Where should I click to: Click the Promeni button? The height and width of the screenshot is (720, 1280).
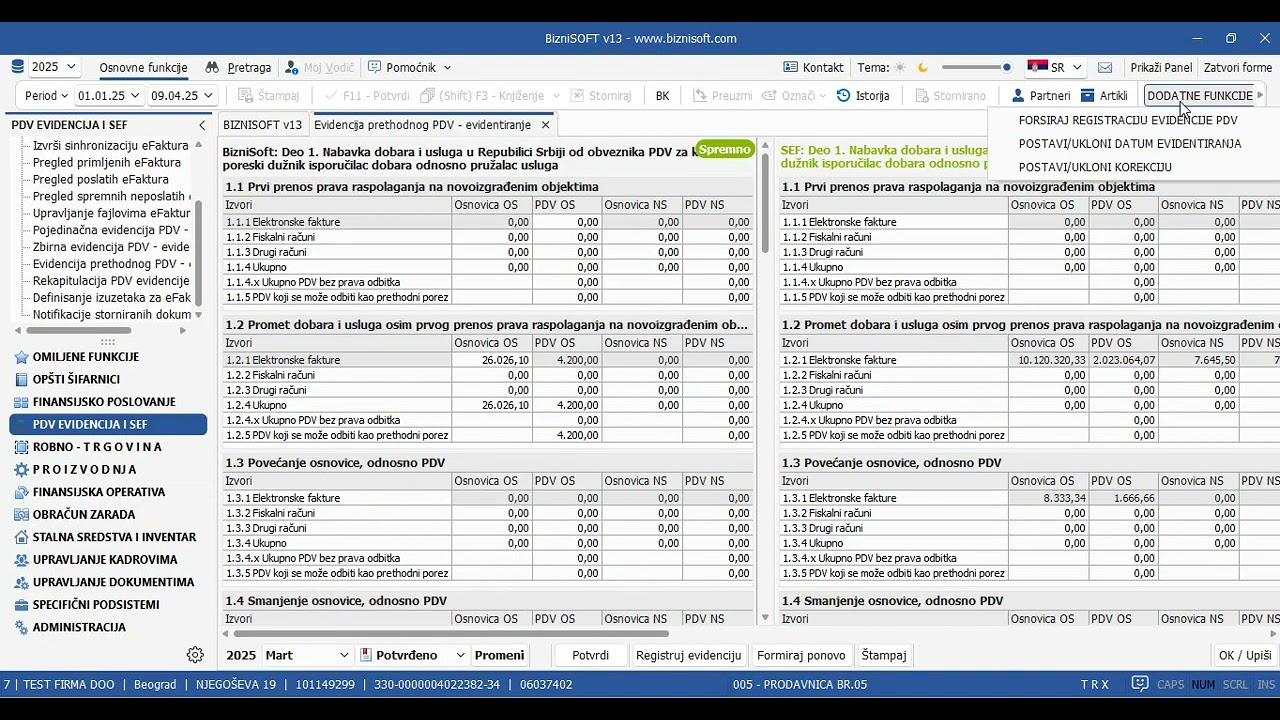[499, 655]
